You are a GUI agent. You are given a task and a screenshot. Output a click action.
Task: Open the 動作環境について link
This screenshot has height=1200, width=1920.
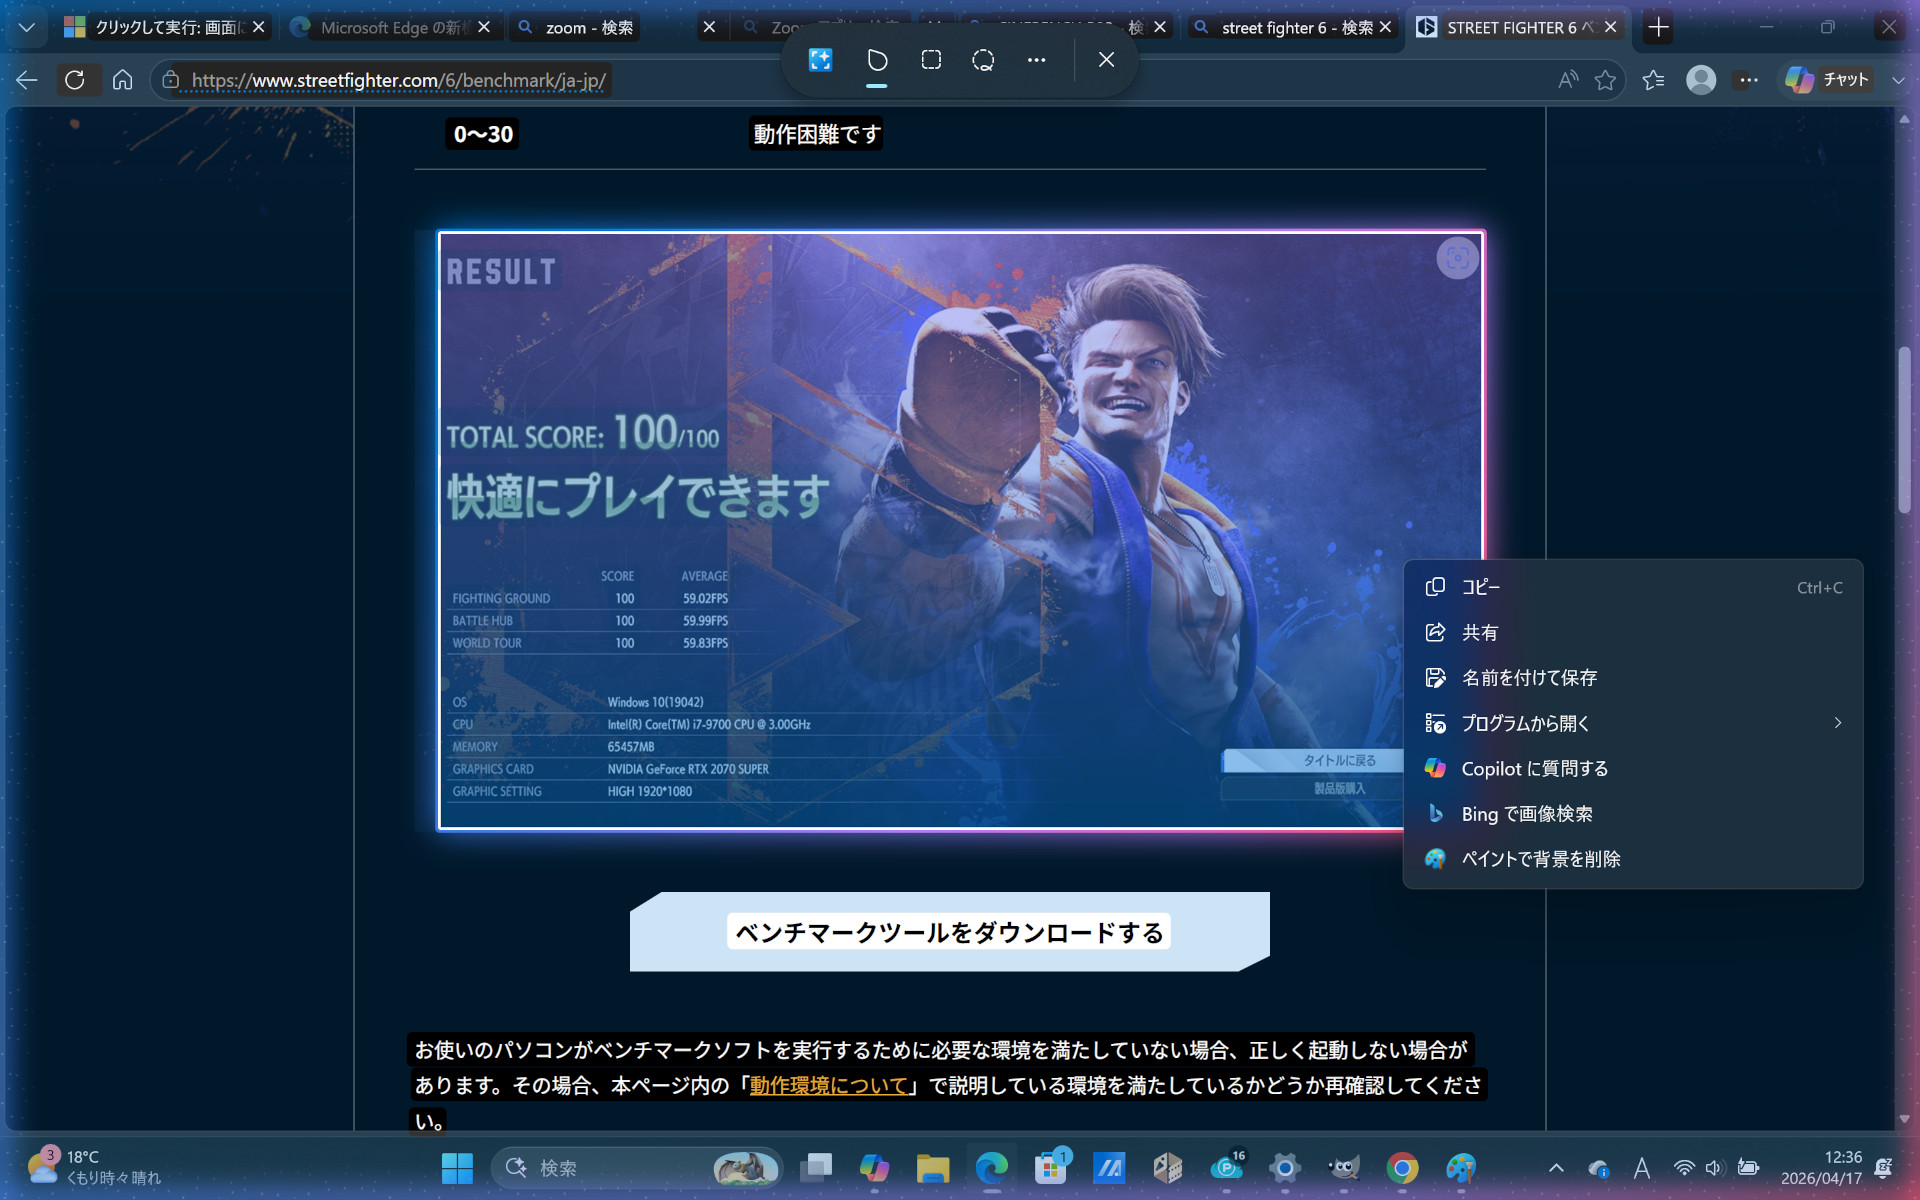point(828,1085)
